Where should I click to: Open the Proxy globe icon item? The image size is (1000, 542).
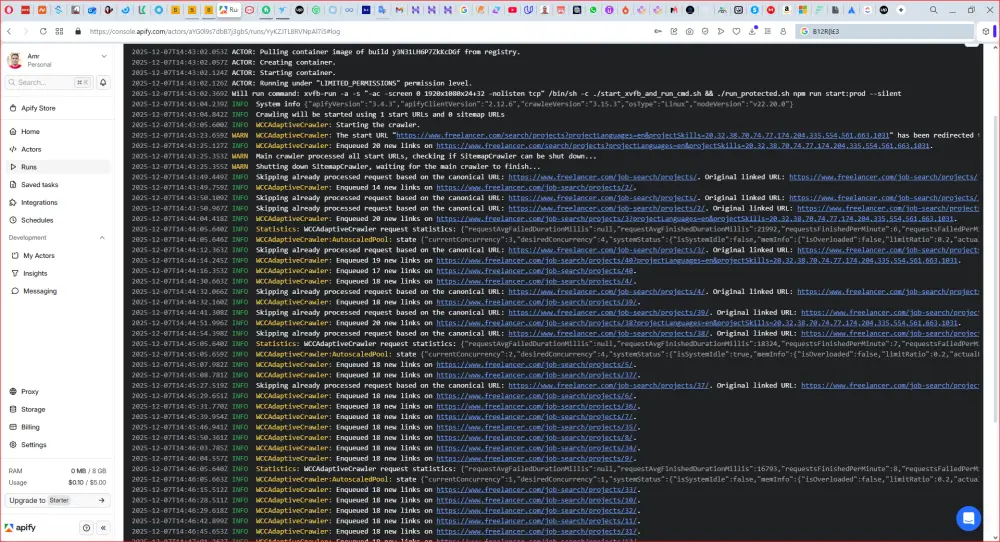13,392
